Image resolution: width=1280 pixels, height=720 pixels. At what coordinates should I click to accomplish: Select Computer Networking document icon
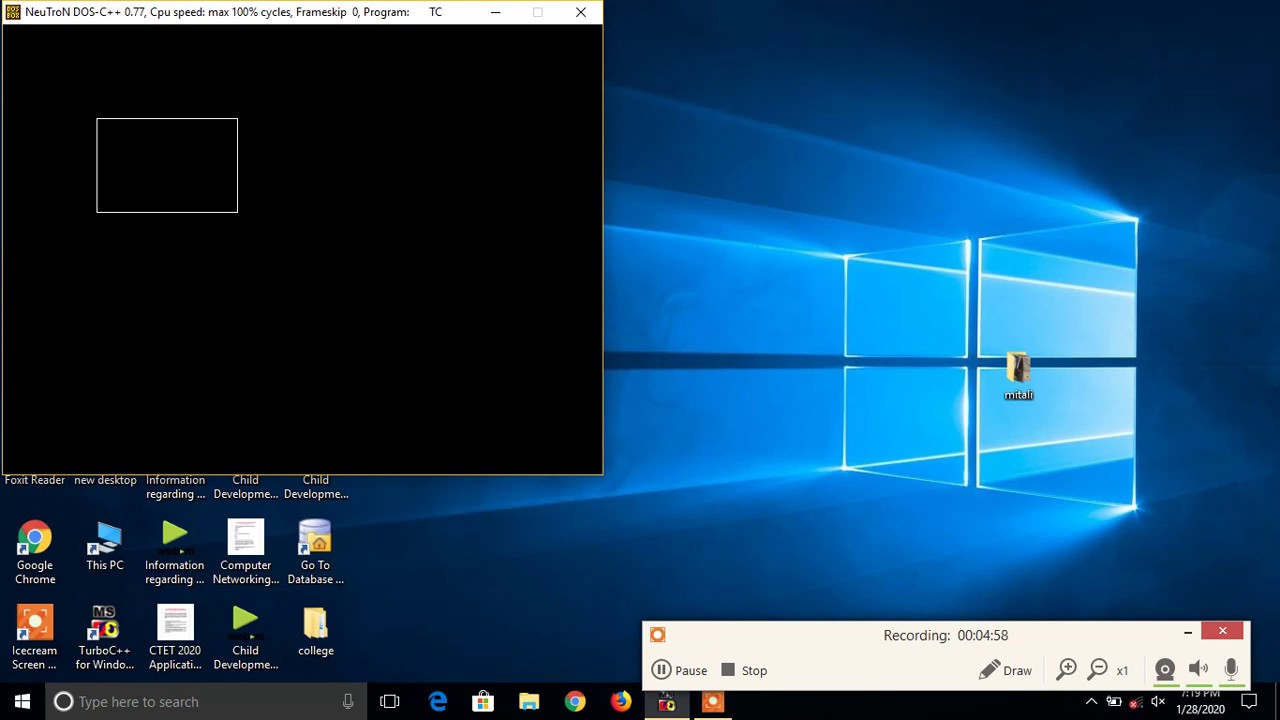click(246, 553)
